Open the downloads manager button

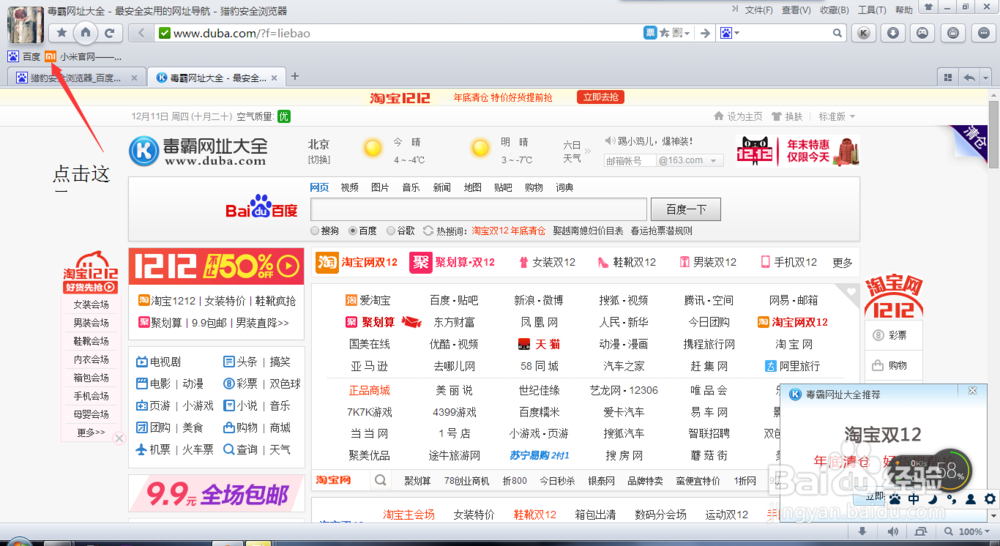(893, 33)
